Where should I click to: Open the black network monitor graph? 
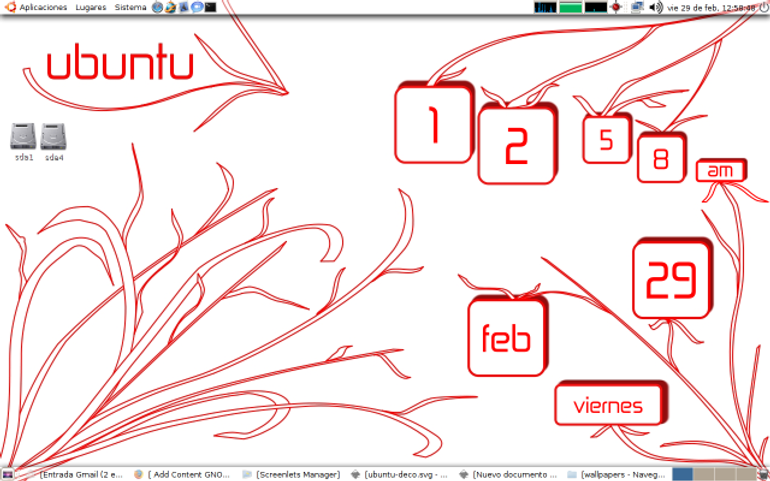coord(596,7)
